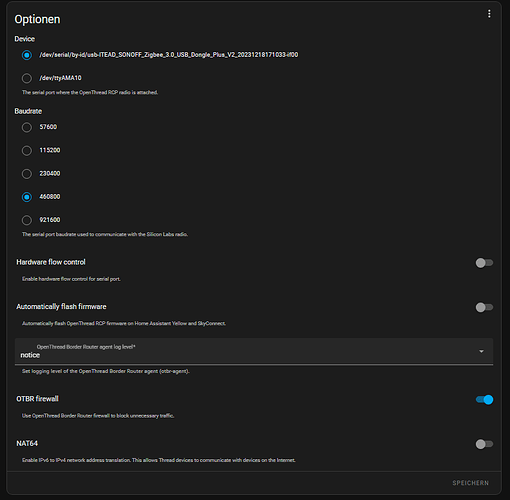This screenshot has height=500, width=510.
Task: Click the IPv6 to IPv4 translation description
Action: (x=159, y=460)
